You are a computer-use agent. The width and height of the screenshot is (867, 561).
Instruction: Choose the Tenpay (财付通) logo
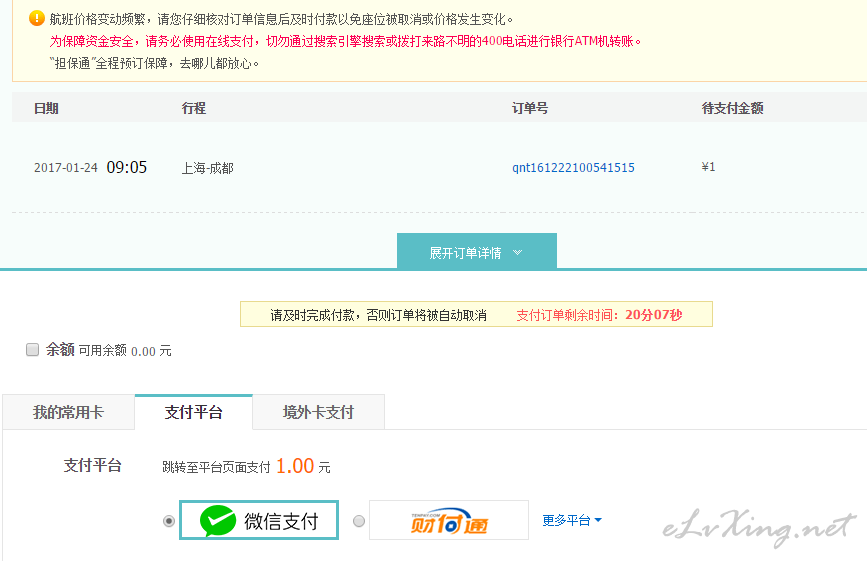point(449,520)
